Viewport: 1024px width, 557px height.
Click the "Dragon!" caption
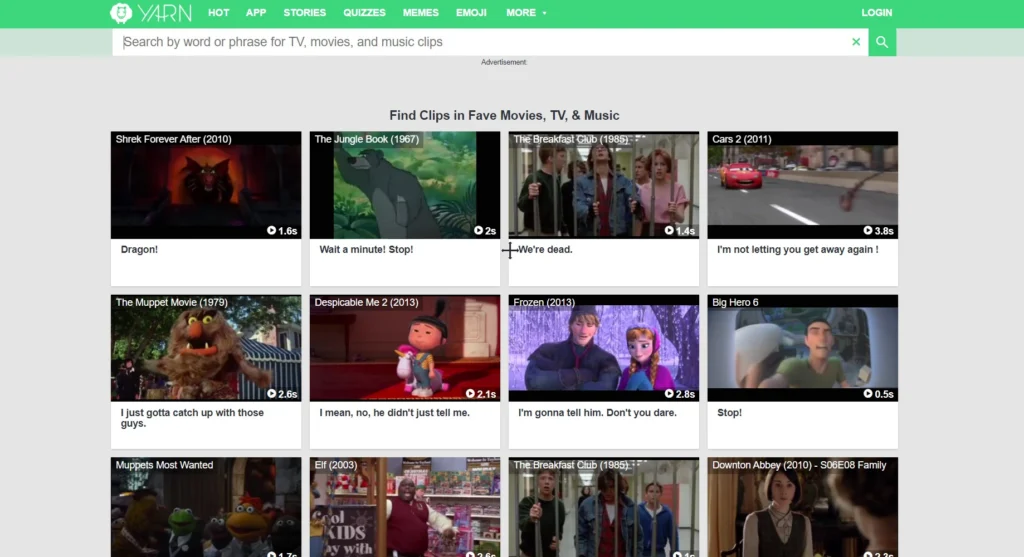click(139, 249)
